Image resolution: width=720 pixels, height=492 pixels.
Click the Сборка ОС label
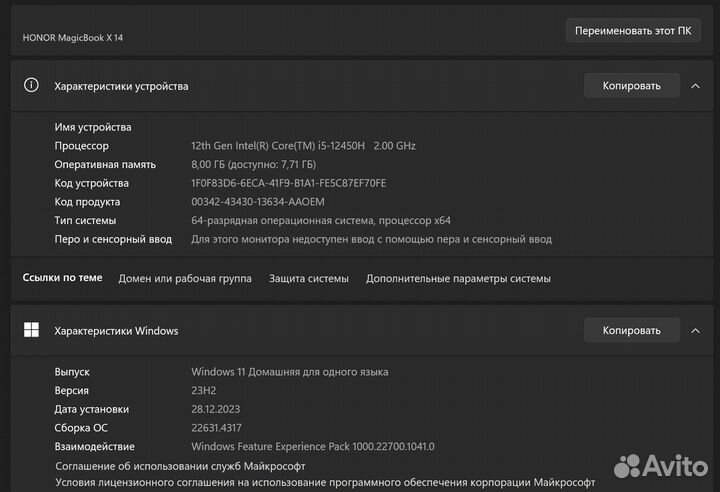[x=81, y=428]
